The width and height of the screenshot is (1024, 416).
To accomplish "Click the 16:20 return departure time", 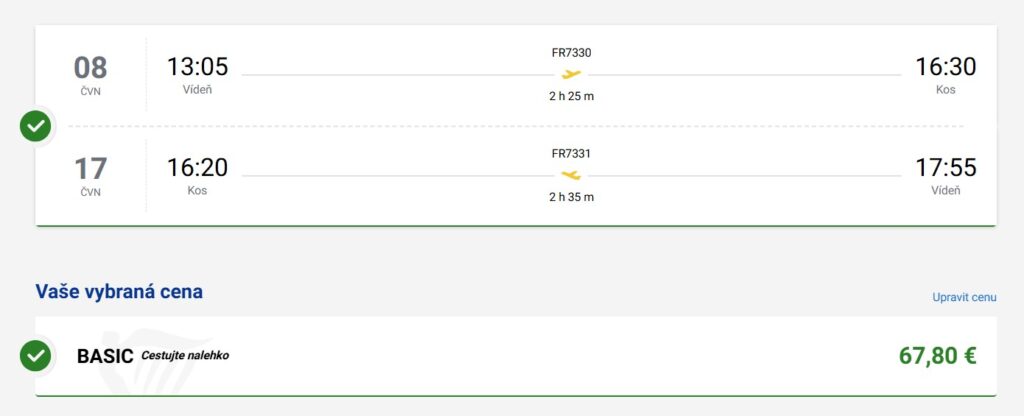I will point(197,167).
